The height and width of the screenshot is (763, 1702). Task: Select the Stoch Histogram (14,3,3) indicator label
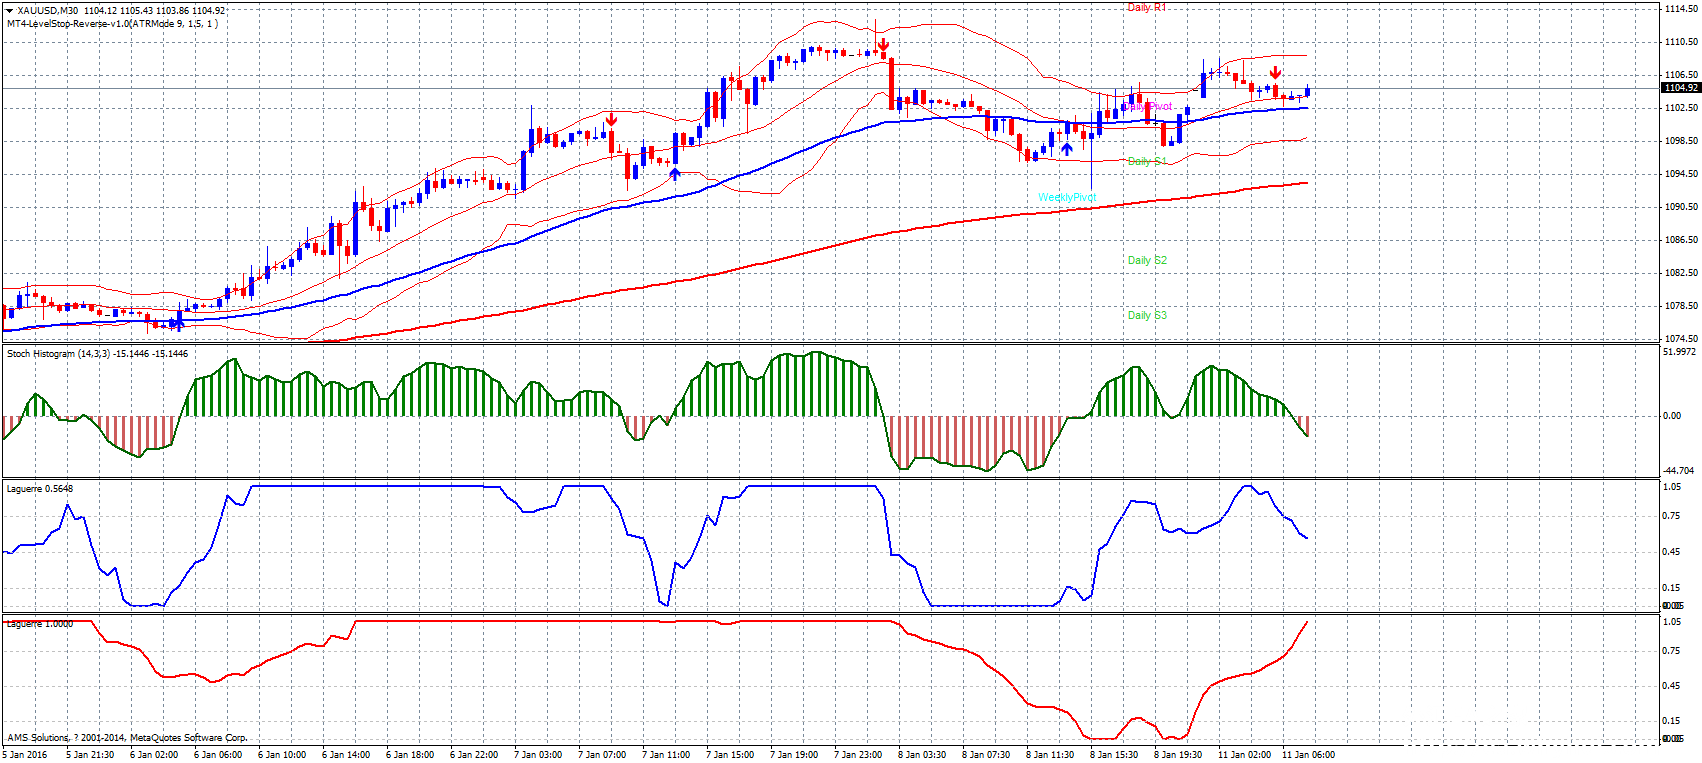[97, 354]
